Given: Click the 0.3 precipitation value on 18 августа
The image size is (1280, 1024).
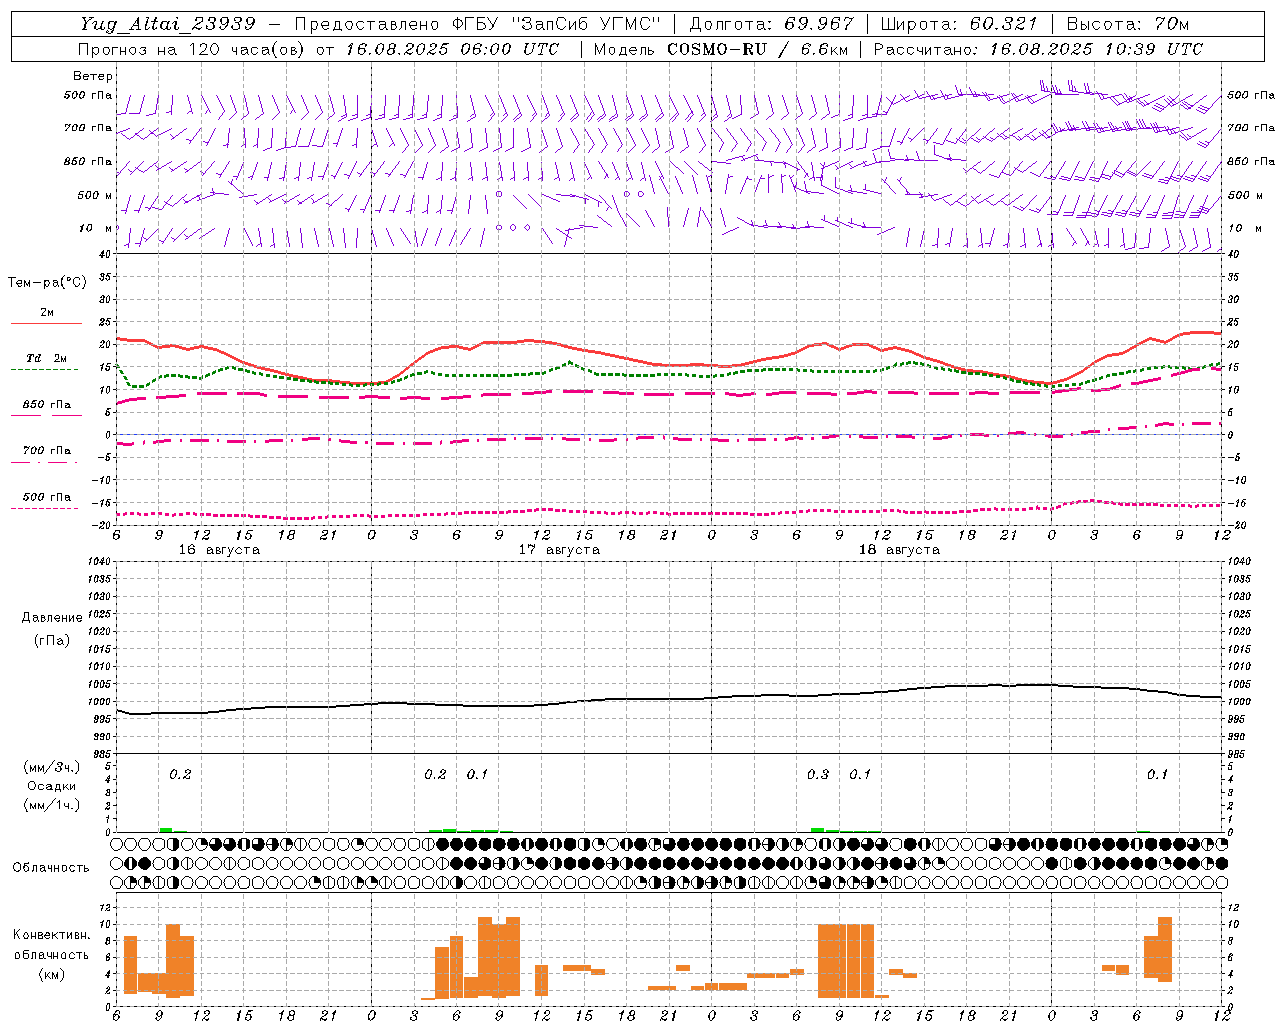Looking at the screenshot, I should pyautogui.click(x=818, y=775).
